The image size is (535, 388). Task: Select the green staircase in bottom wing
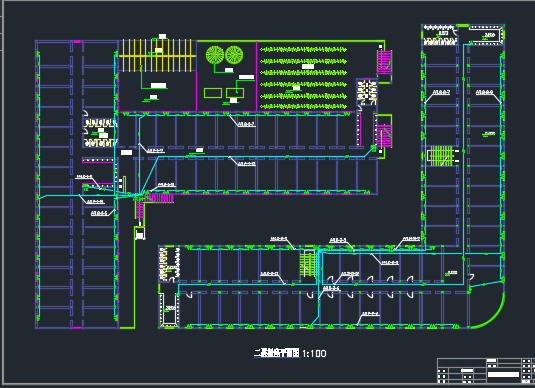[309, 263]
